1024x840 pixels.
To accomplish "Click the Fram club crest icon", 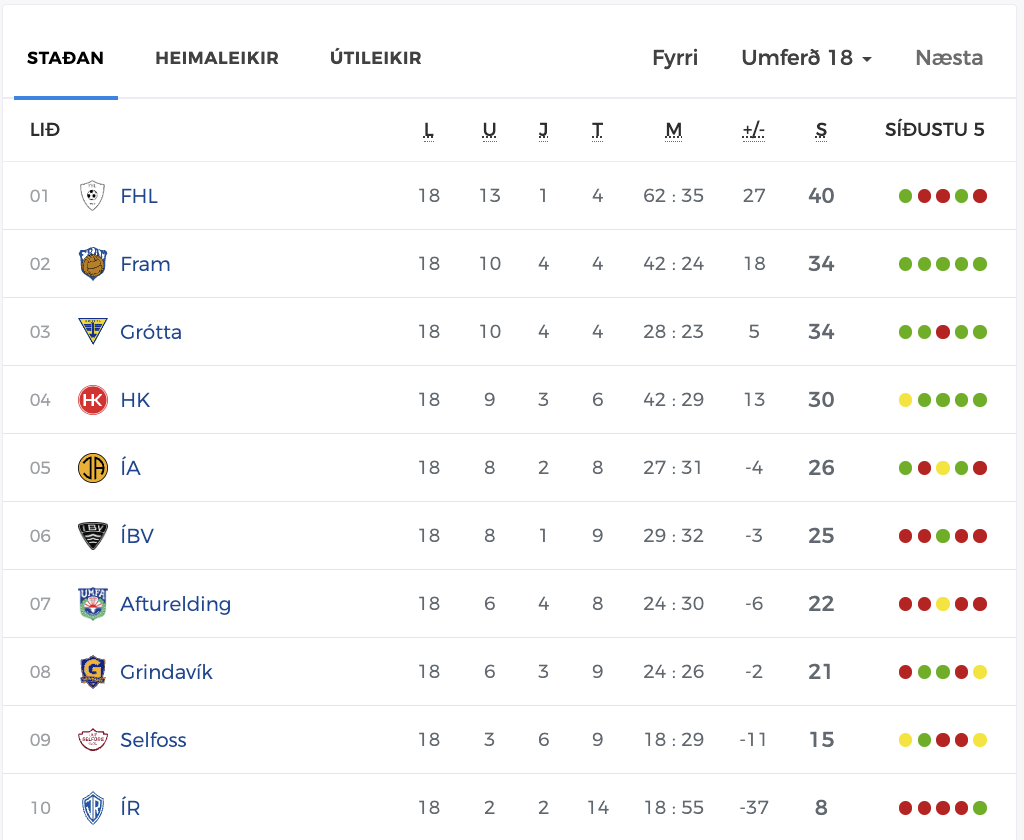I will coord(92,264).
